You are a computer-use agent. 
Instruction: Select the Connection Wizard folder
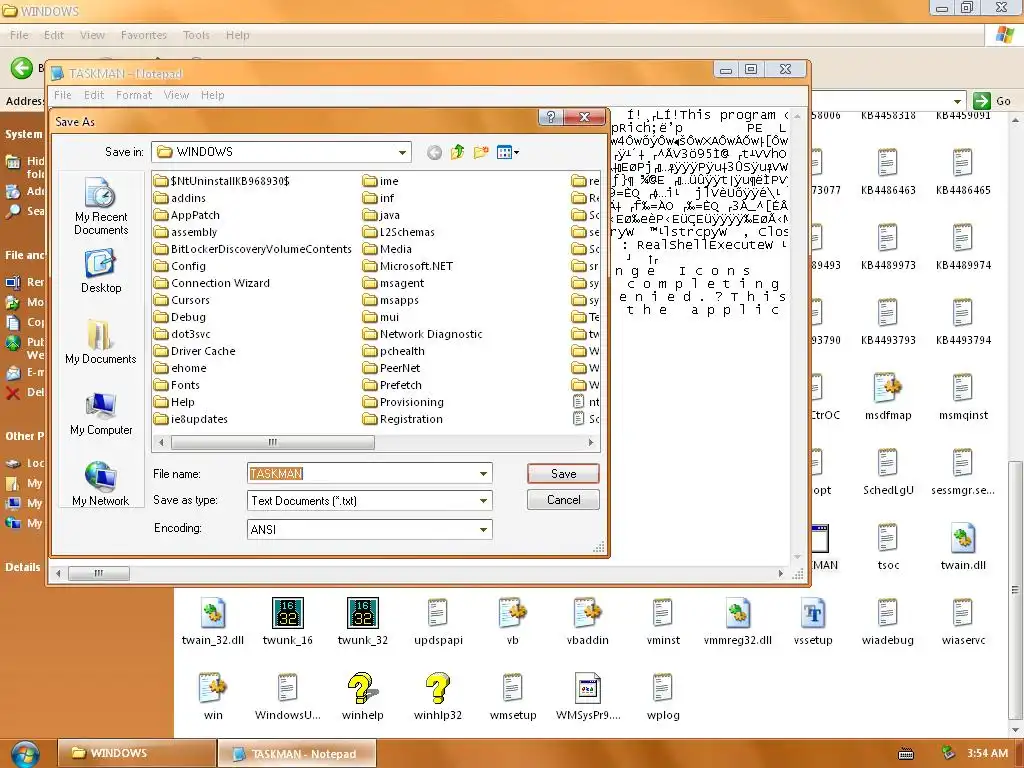pos(212,283)
